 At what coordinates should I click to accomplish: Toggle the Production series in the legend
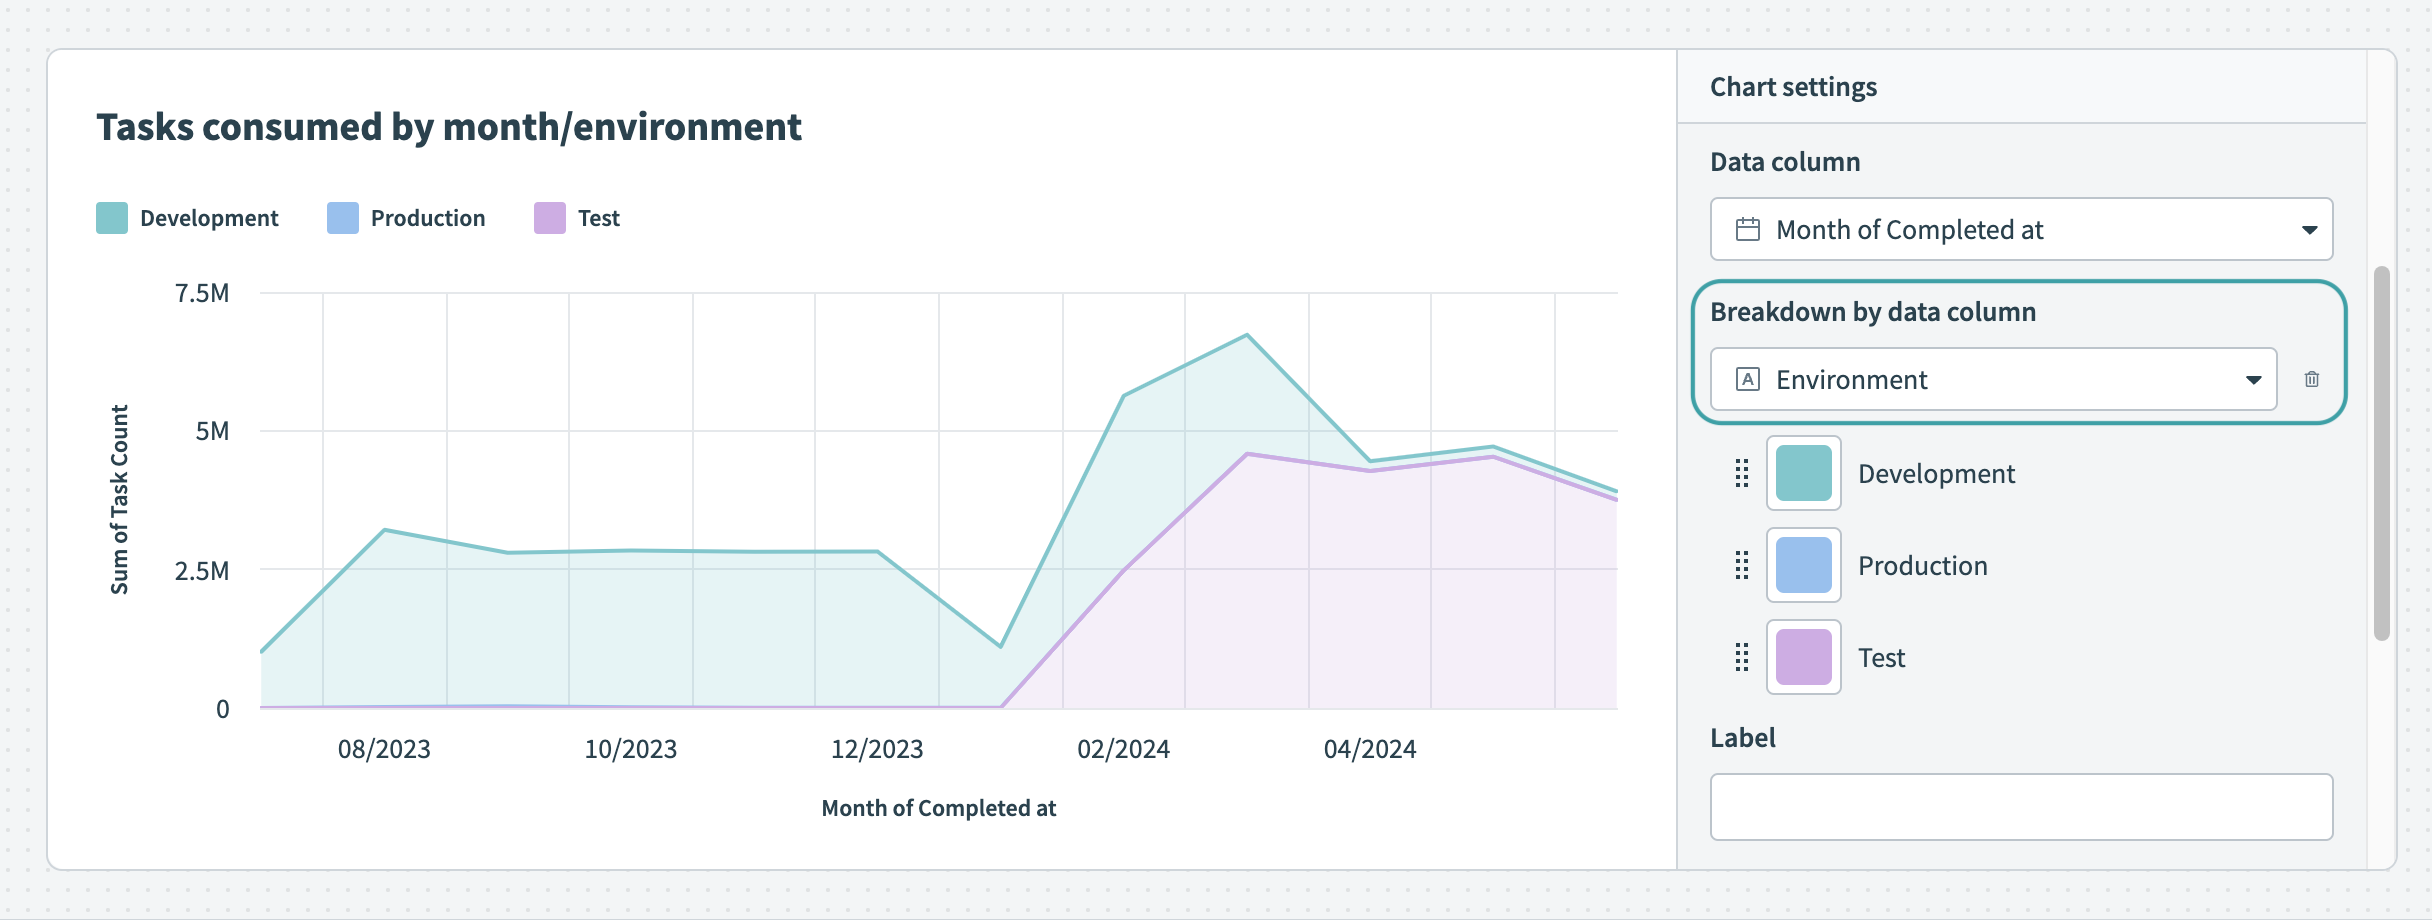pos(426,217)
